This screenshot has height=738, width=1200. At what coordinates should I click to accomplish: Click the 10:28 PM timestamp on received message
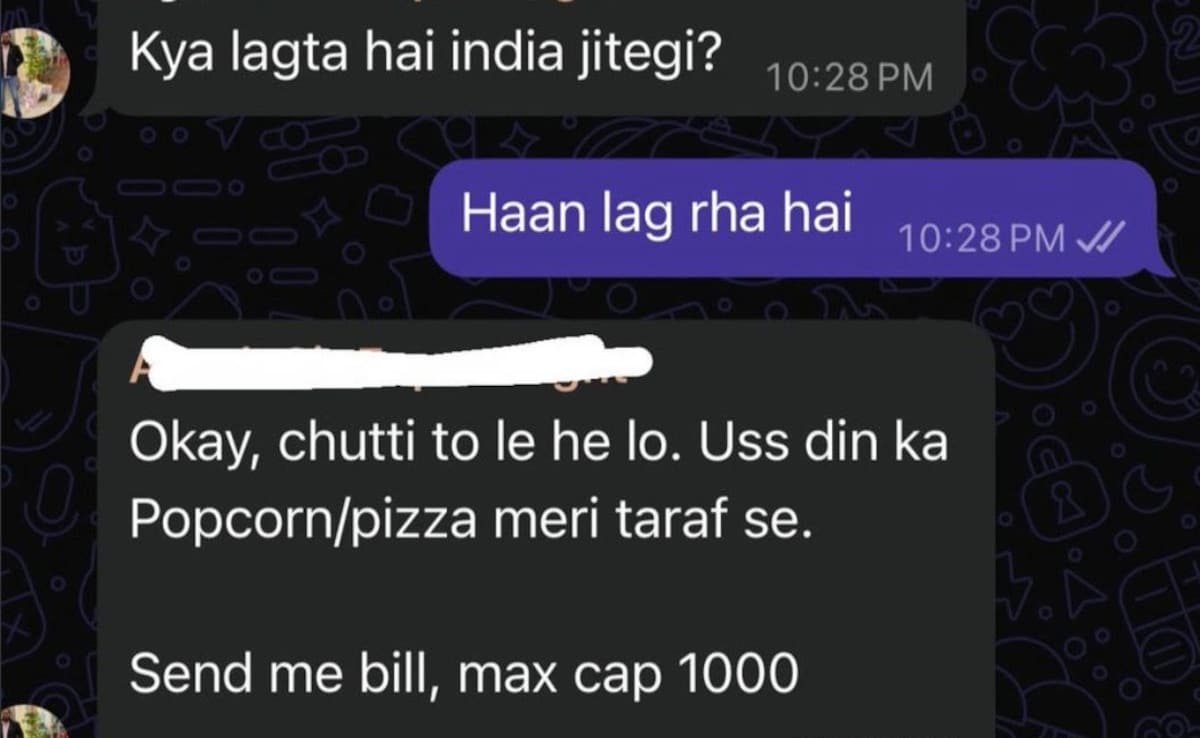click(x=848, y=77)
